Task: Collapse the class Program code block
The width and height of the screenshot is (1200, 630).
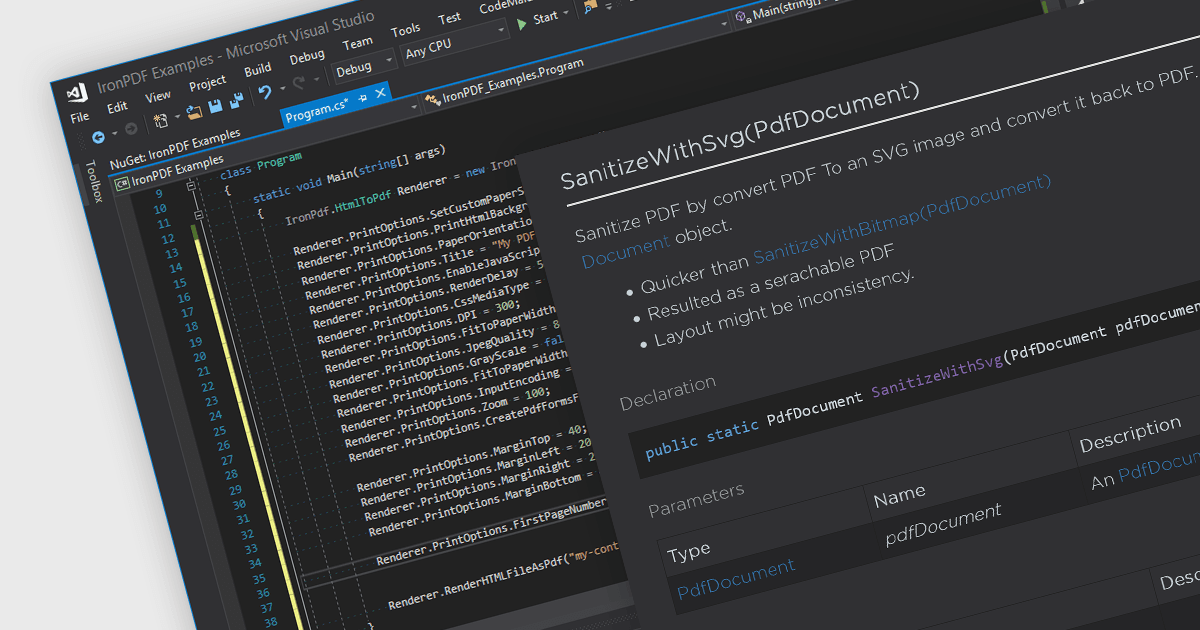Action: (191, 186)
